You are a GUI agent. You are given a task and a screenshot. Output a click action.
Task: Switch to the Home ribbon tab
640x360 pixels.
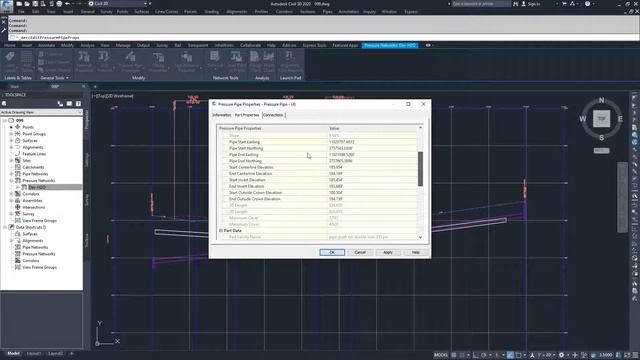(x=9, y=45)
